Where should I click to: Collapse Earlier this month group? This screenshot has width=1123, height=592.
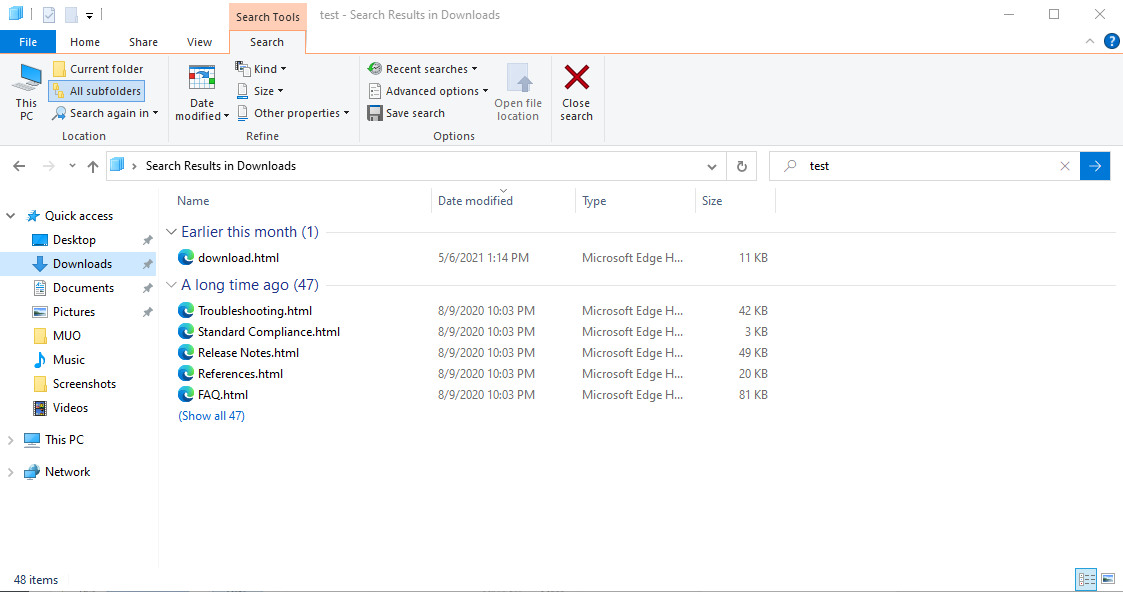(171, 232)
